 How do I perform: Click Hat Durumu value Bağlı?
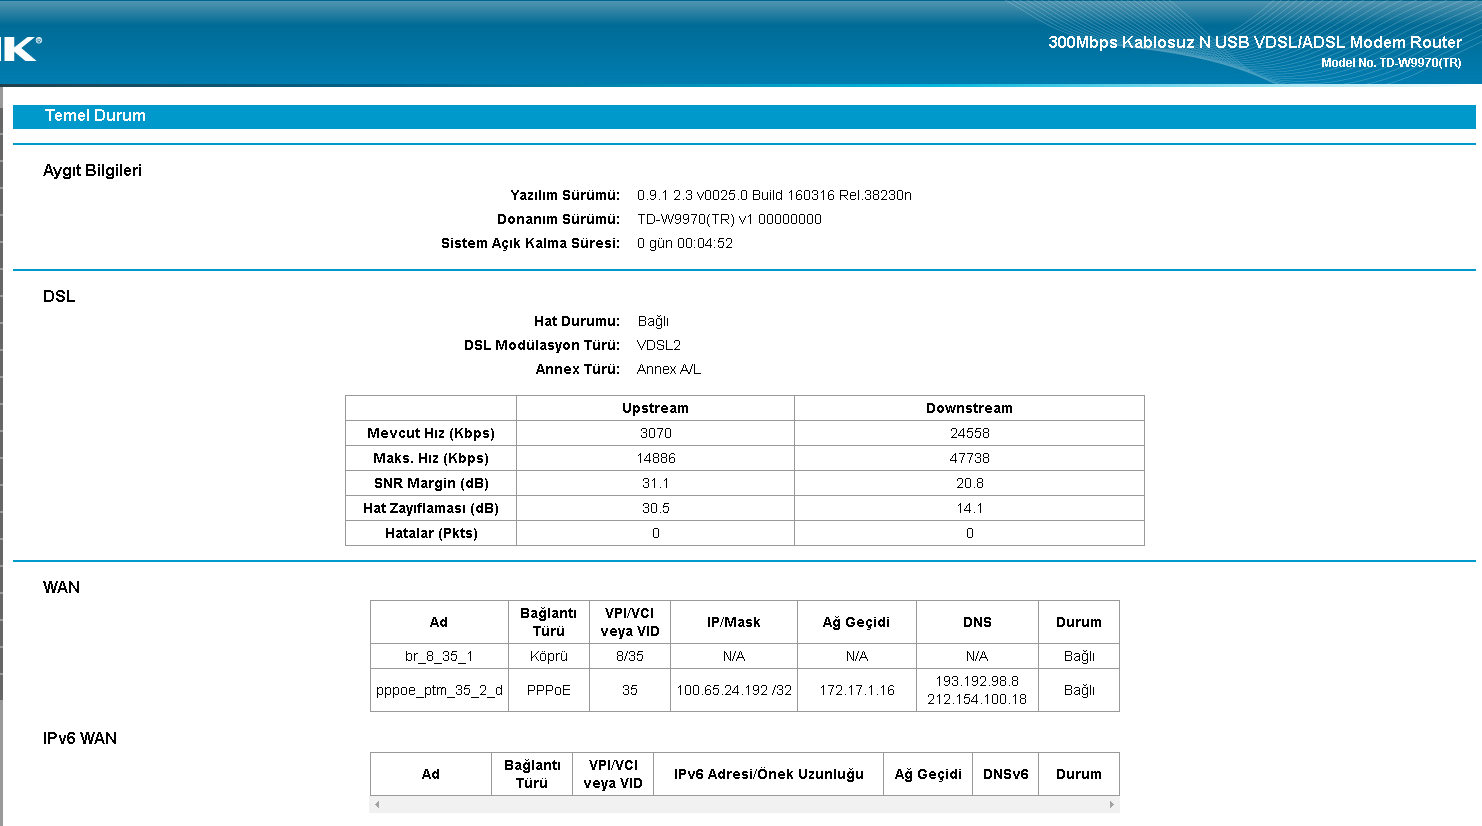click(x=653, y=321)
